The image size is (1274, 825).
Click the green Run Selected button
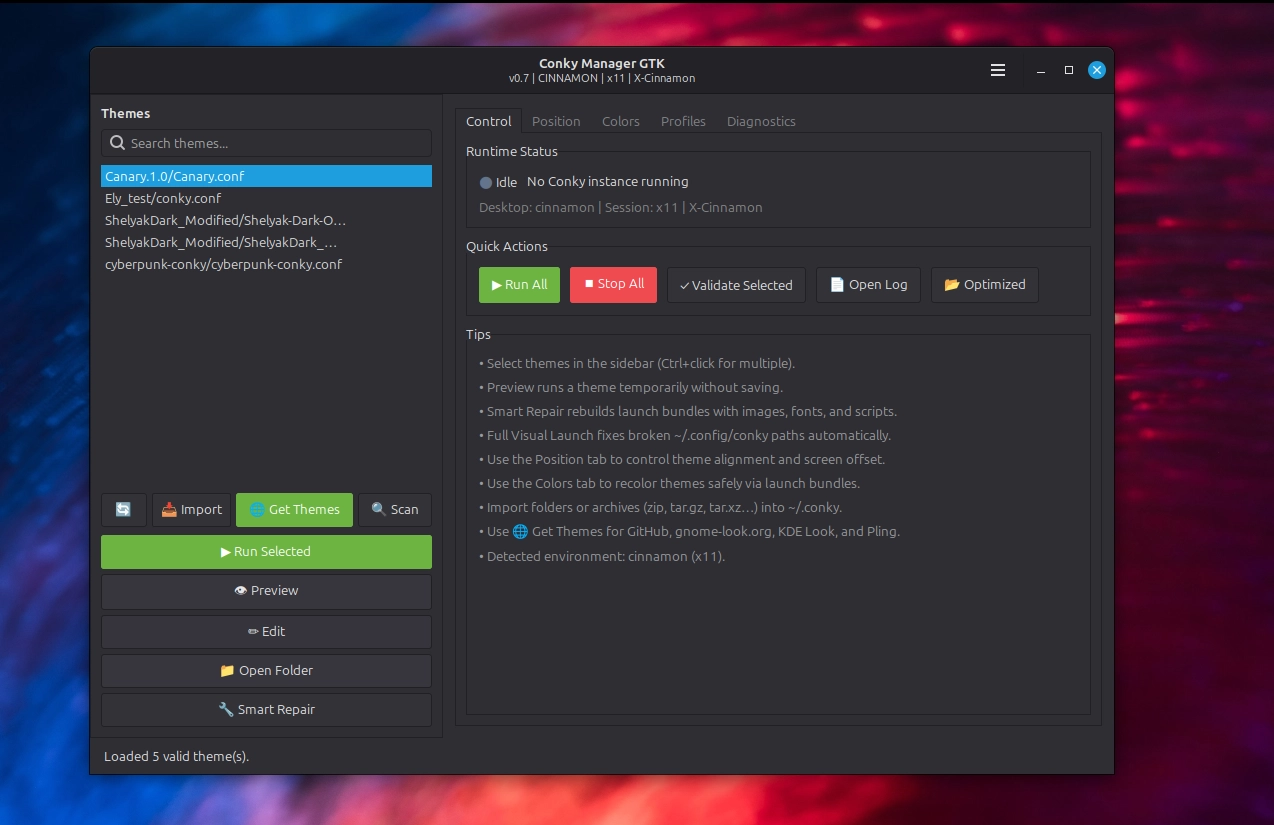[x=266, y=552]
